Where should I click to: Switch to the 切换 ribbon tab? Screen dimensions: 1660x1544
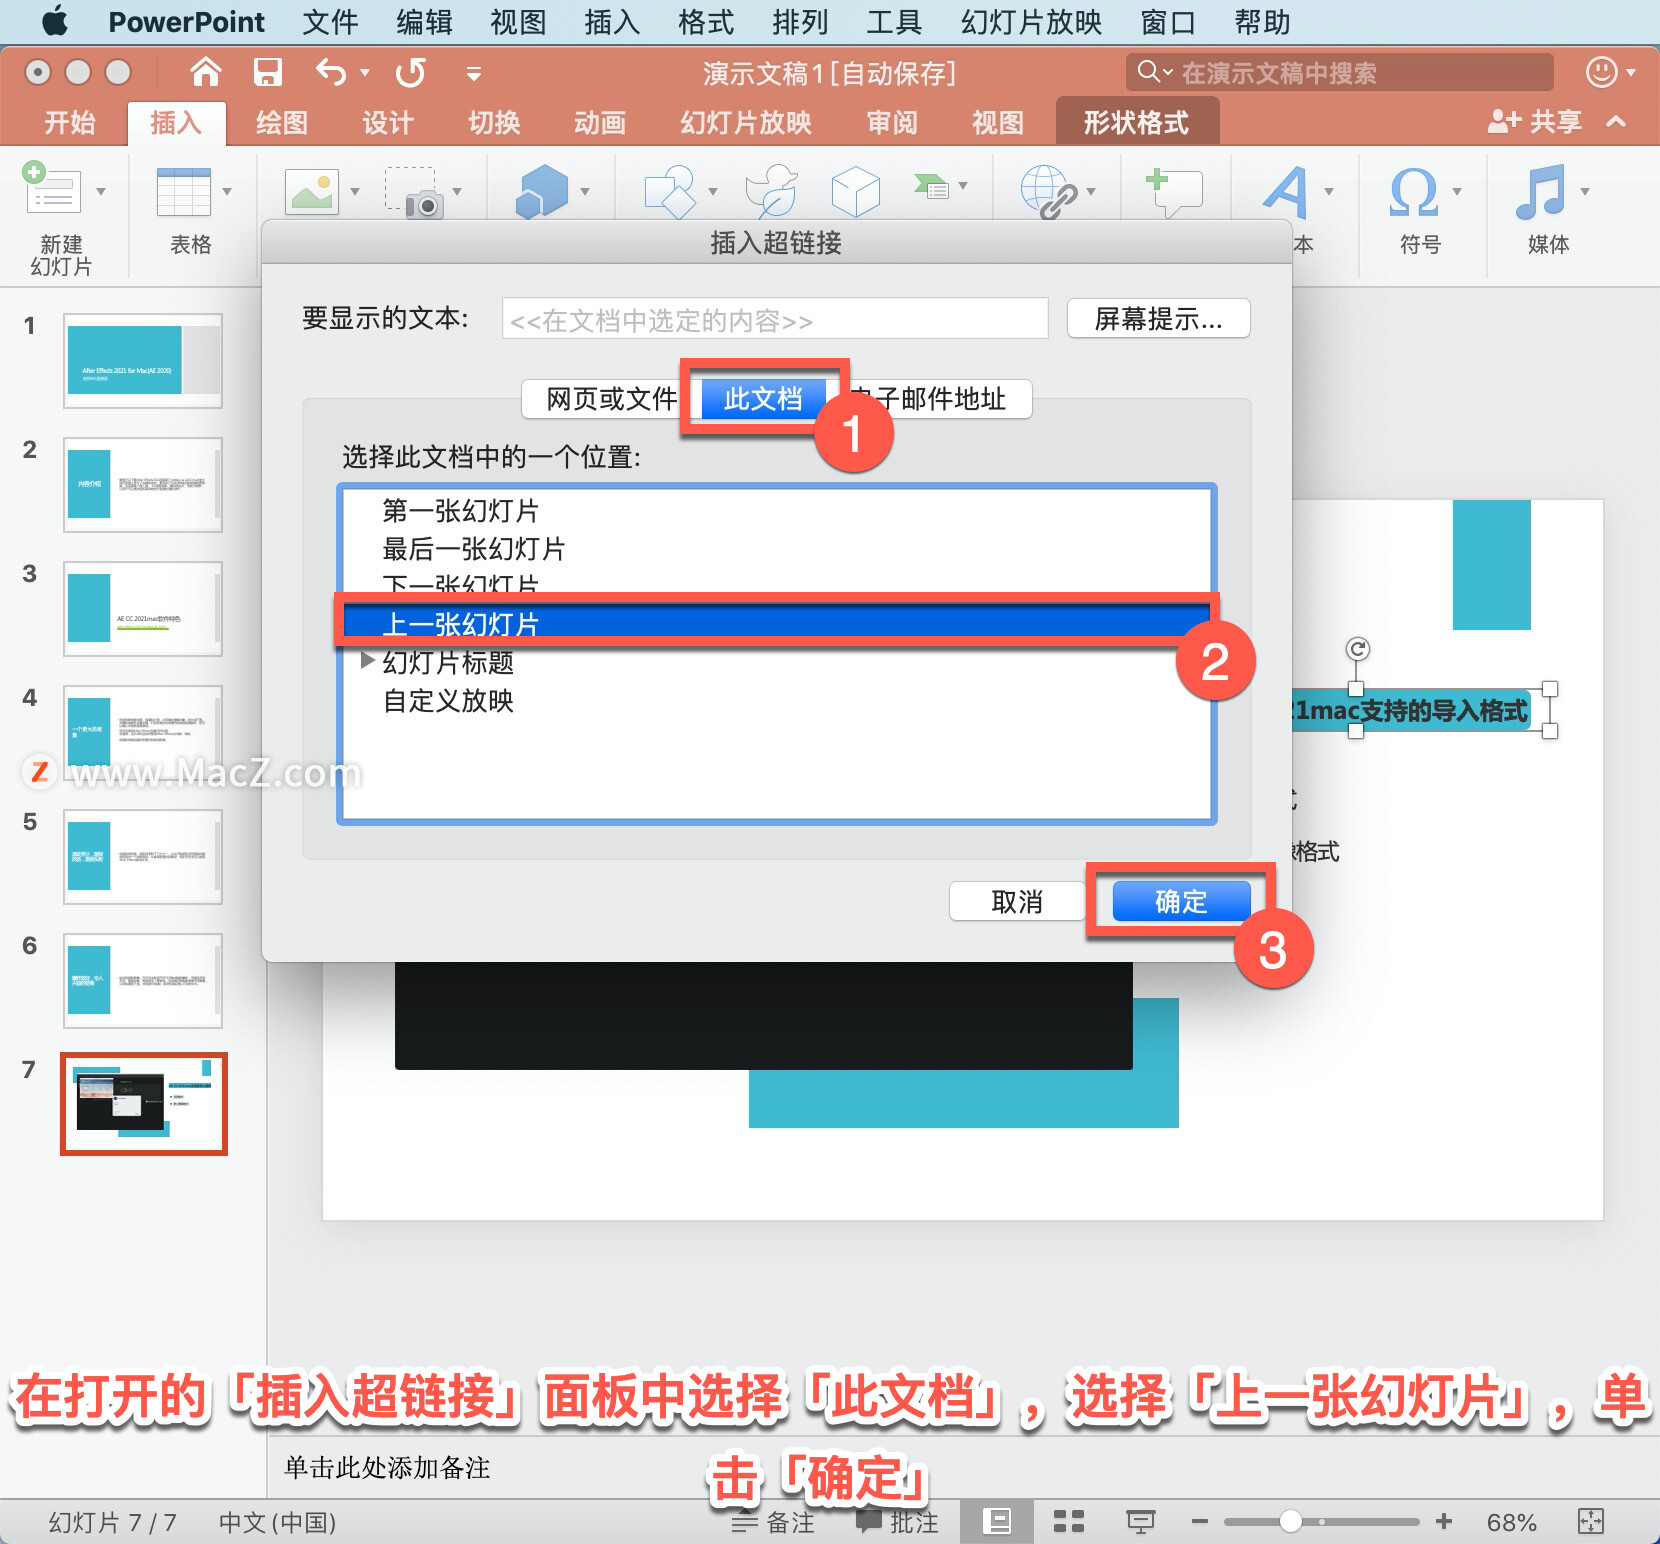495,123
